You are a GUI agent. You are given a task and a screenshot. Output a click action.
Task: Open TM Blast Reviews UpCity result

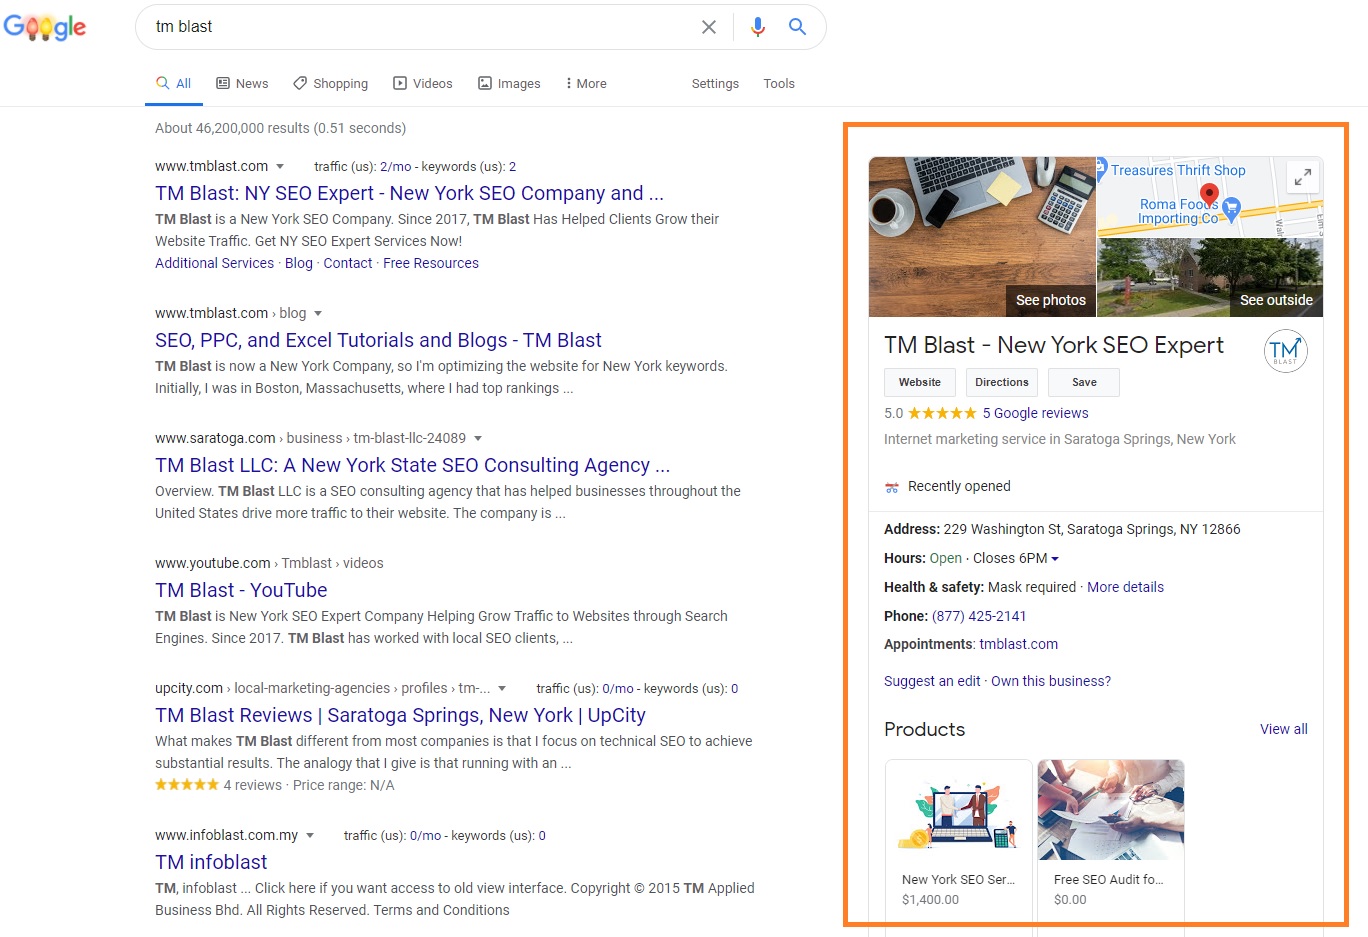(400, 715)
